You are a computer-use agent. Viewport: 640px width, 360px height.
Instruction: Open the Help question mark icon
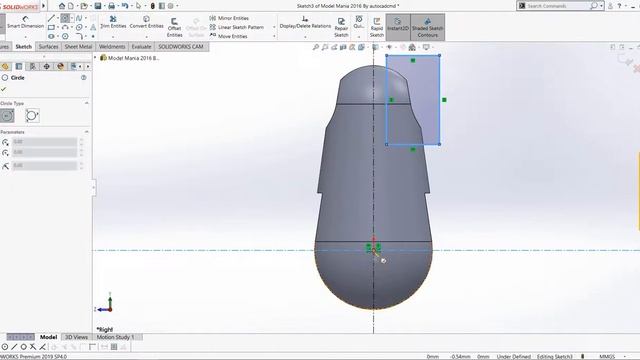pos(619,6)
